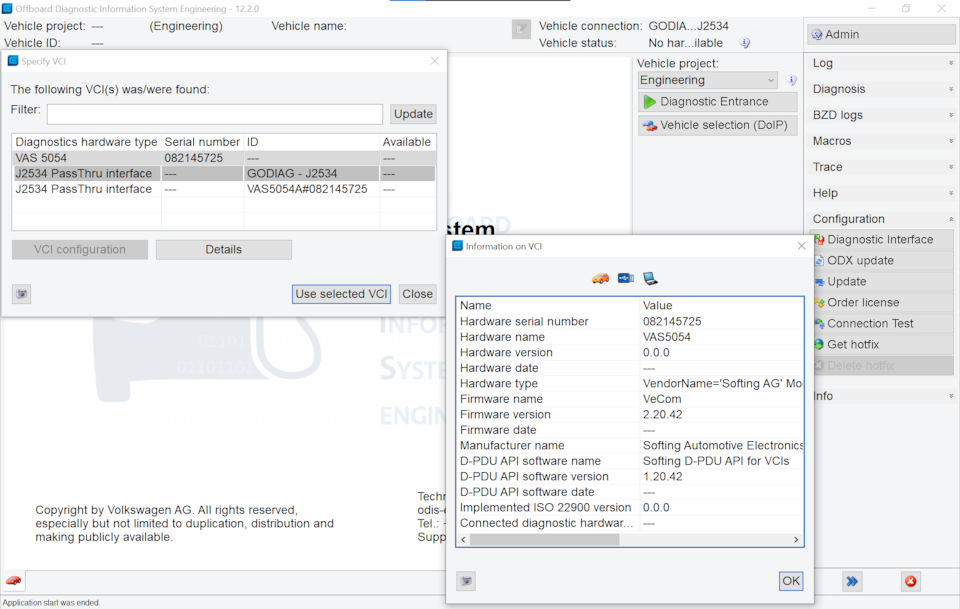Click the scrollbar right arrow in VCI info
The width and height of the screenshot is (960, 609).
click(796, 539)
